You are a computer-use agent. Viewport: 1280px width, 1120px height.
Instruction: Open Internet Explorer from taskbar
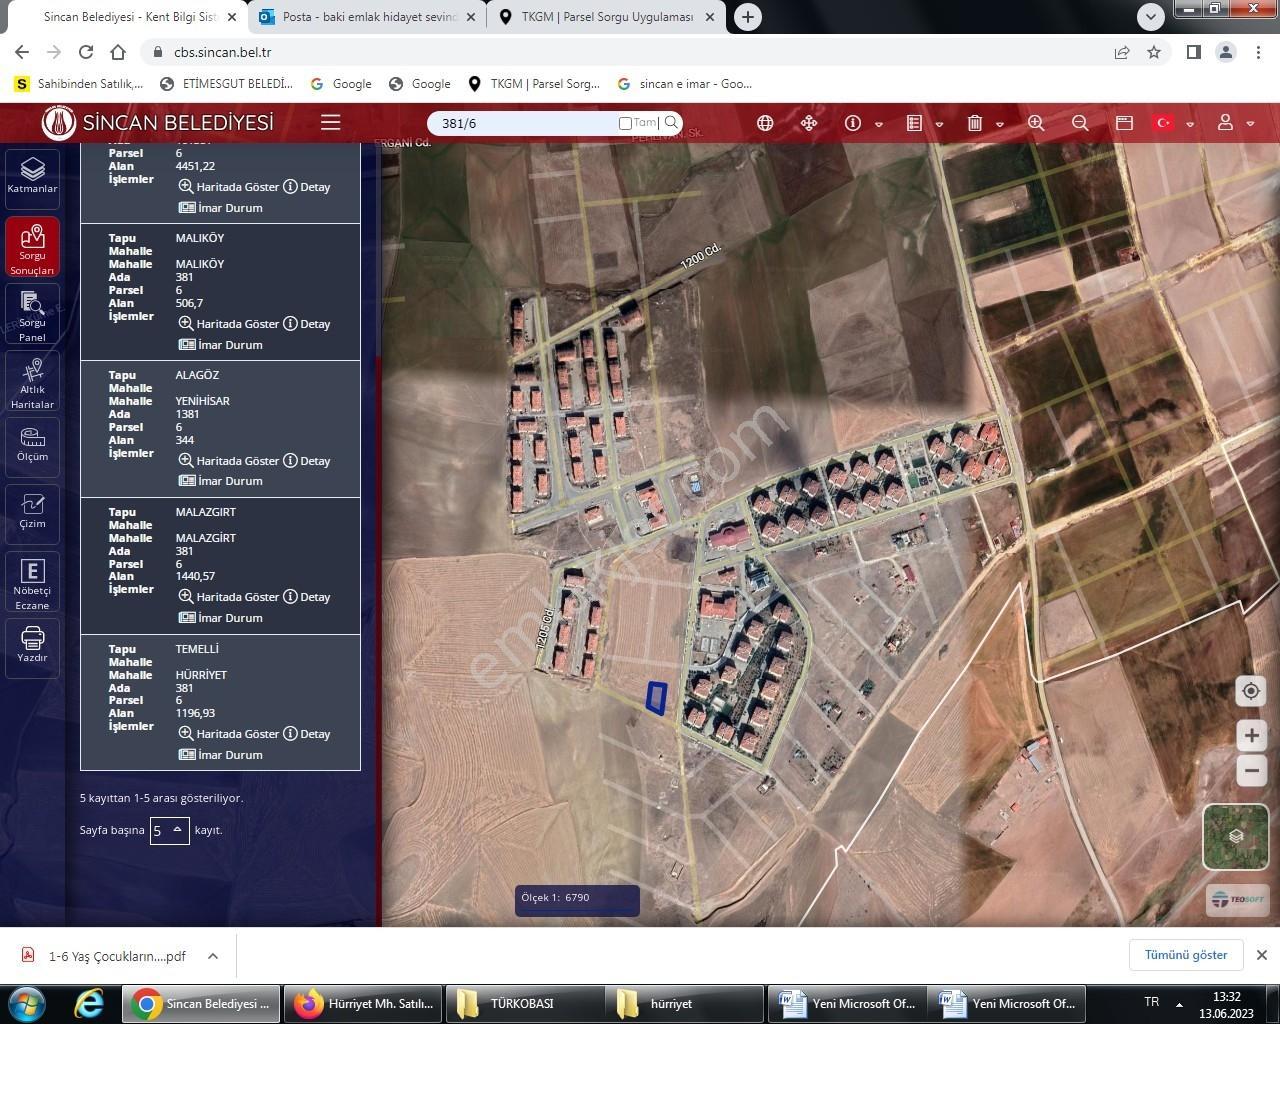coord(89,1004)
